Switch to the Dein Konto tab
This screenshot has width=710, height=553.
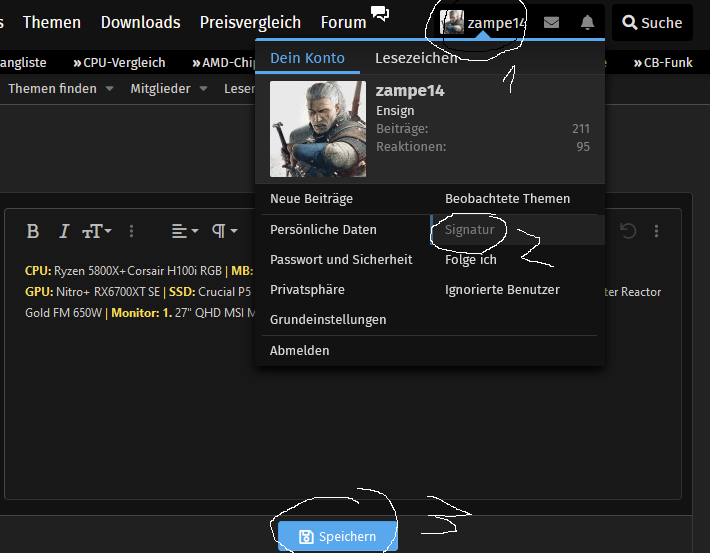307,58
